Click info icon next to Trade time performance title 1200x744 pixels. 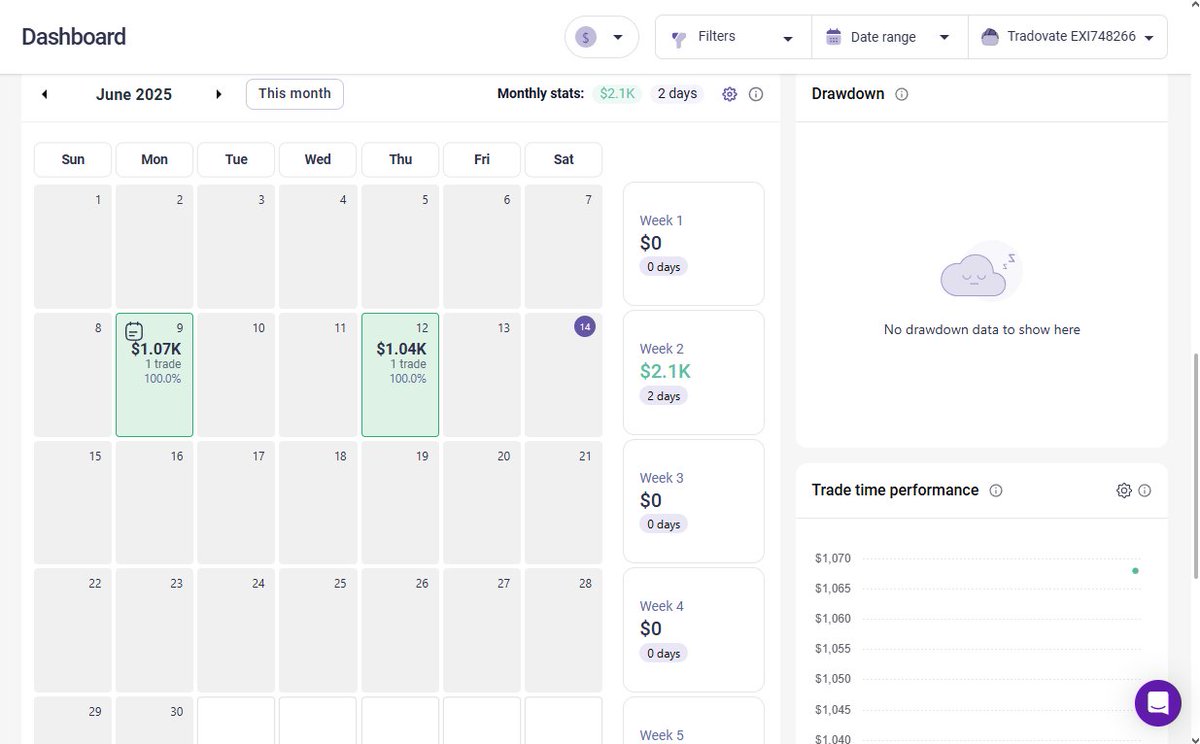tap(996, 490)
